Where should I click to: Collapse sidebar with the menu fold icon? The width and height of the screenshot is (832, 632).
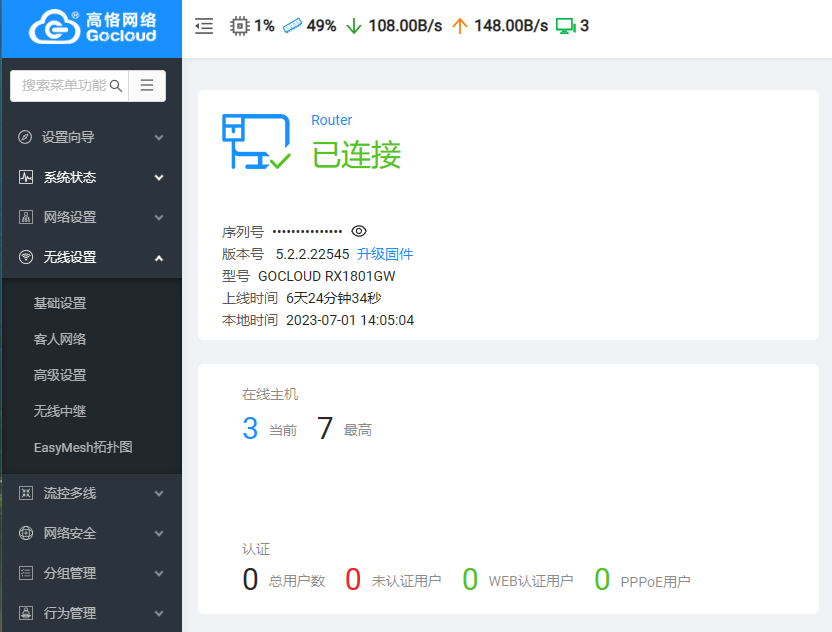[204, 26]
